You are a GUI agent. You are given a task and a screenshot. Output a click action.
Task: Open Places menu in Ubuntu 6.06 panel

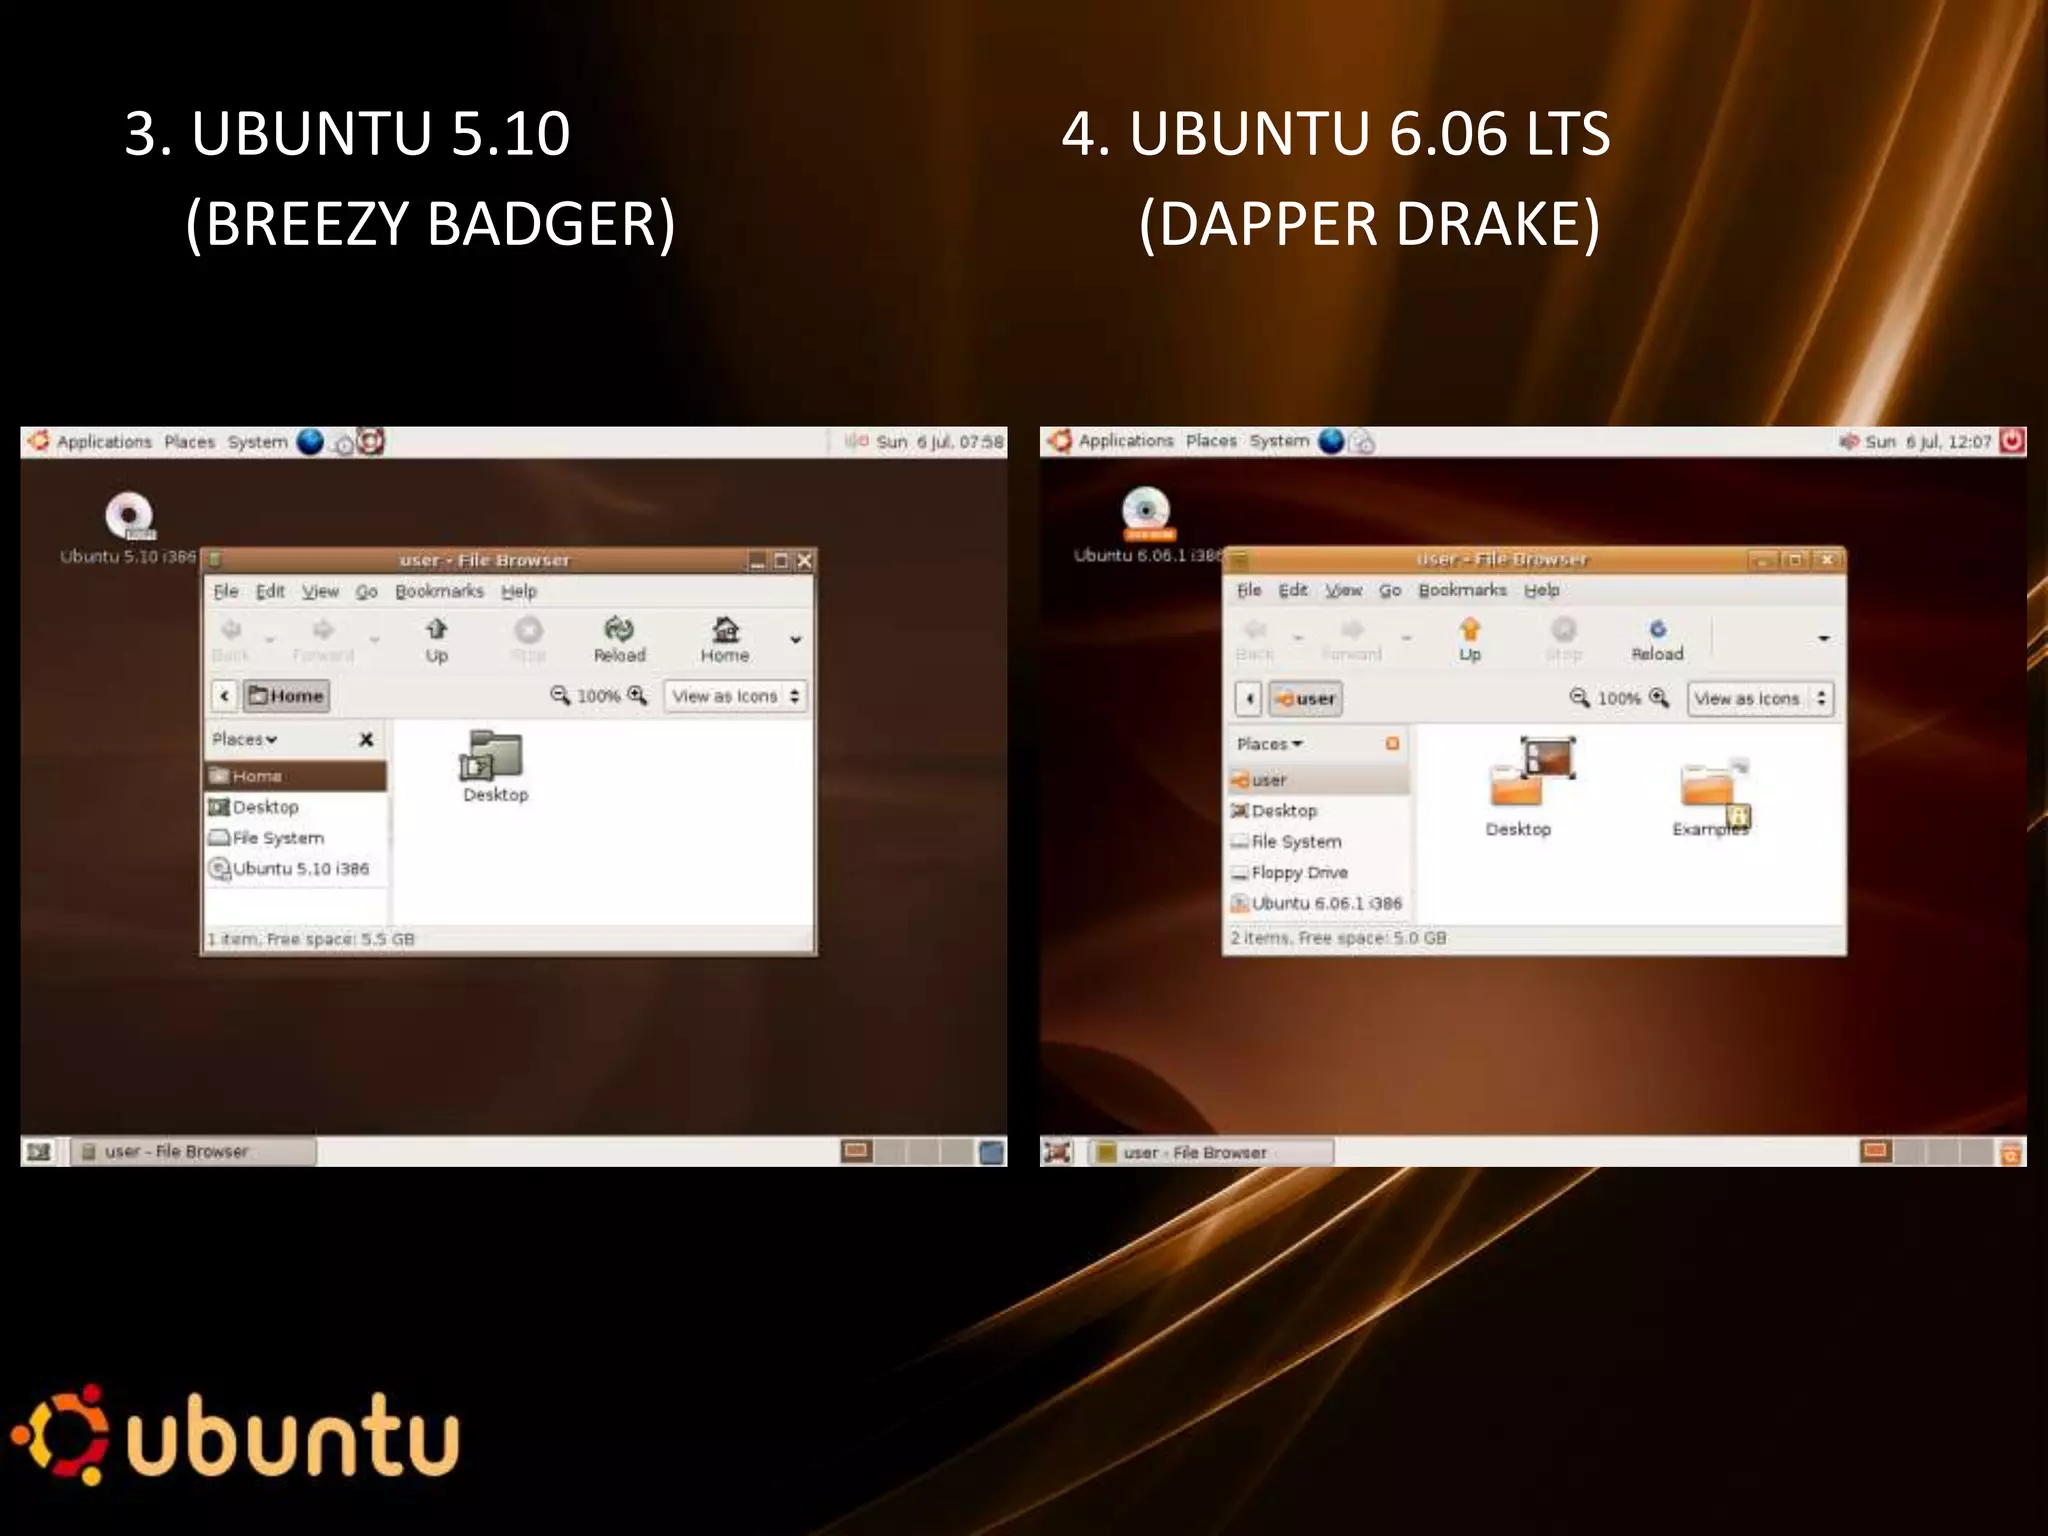point(1211,441)
